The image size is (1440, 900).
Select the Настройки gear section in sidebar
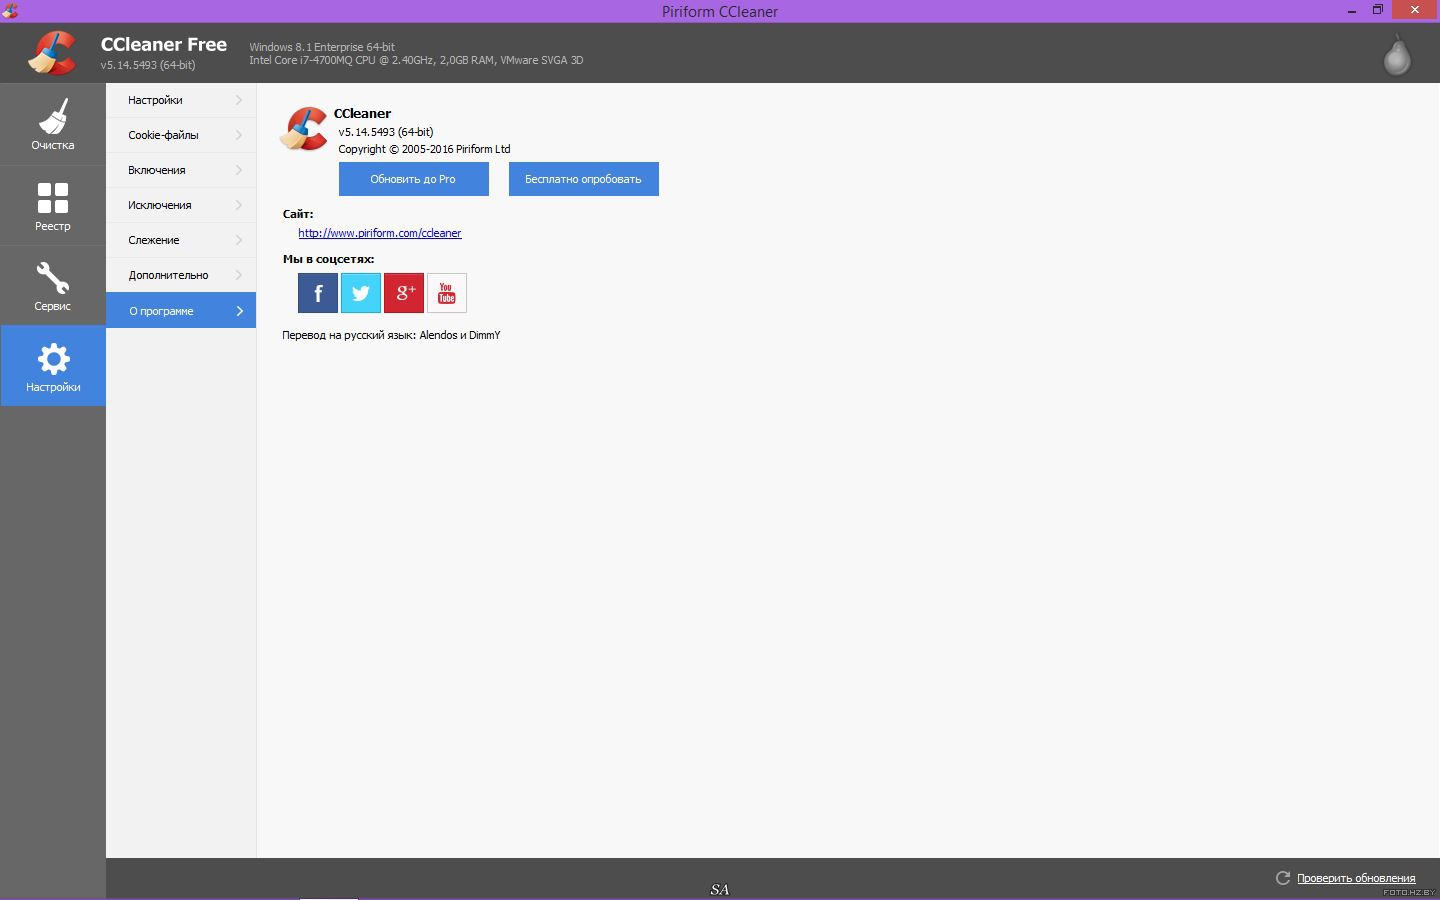tap(52, 366)
